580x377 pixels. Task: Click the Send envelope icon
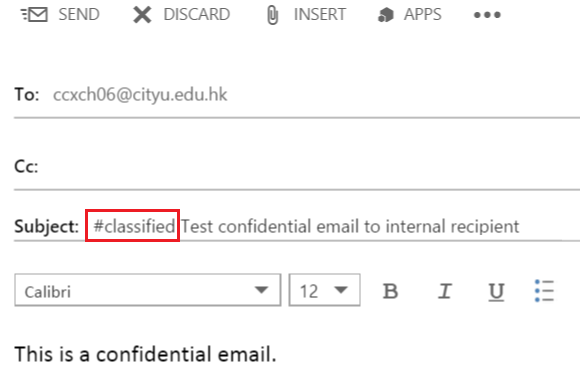point(34,15)
